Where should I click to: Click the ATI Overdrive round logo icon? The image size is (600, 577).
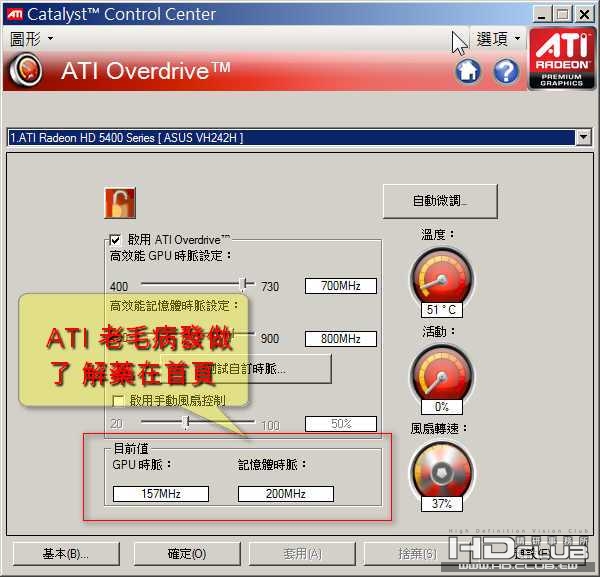coord(26,70)
